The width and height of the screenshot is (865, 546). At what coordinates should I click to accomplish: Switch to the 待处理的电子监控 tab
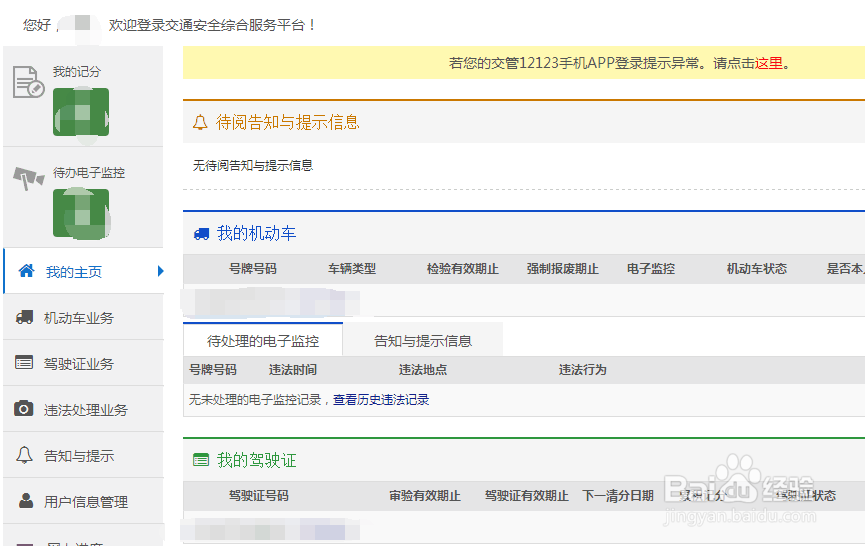point(263,340)
